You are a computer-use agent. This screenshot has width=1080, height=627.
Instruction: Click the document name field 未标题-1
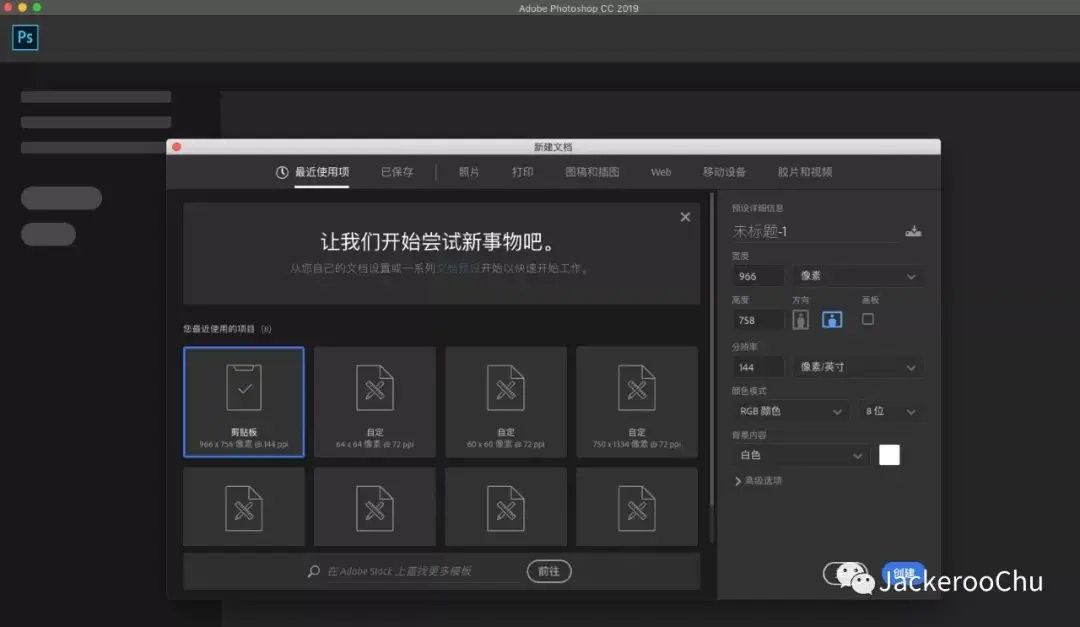coord(816,232)
